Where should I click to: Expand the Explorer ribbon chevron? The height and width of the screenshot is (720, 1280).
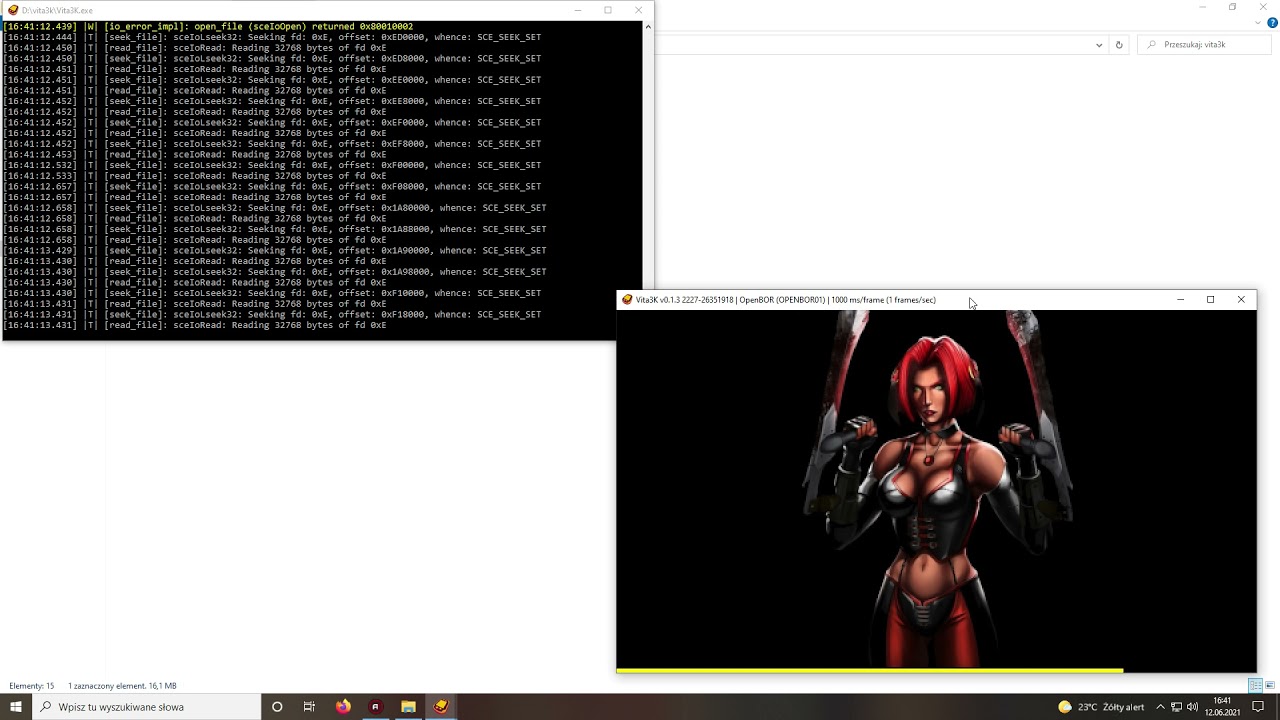(x=1259, y=23)
